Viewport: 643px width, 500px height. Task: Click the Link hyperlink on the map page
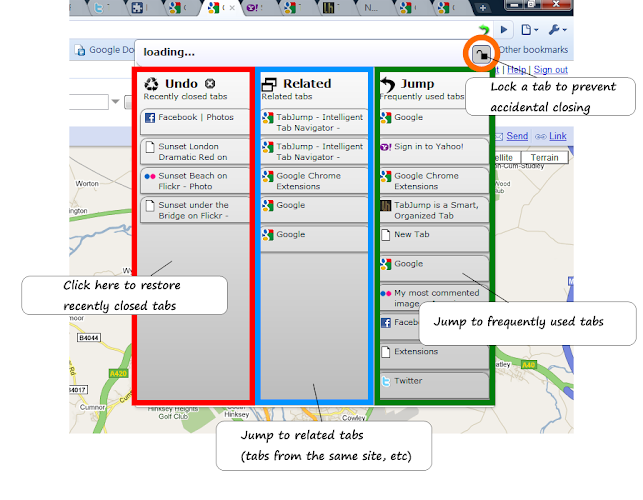[x=557, y=136]
